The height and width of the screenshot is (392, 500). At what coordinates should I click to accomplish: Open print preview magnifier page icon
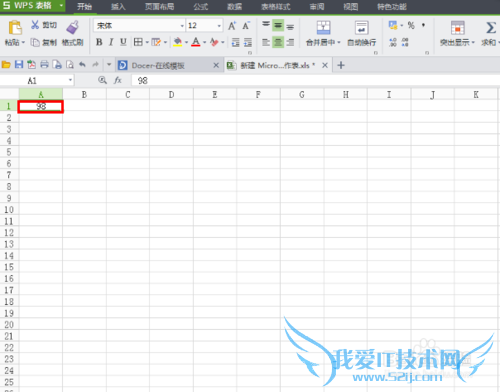[70, 65]
